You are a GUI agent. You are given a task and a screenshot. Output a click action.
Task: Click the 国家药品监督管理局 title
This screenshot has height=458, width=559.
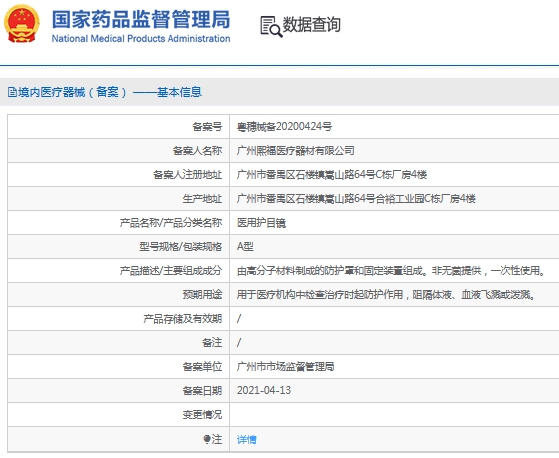pos(141,19)
